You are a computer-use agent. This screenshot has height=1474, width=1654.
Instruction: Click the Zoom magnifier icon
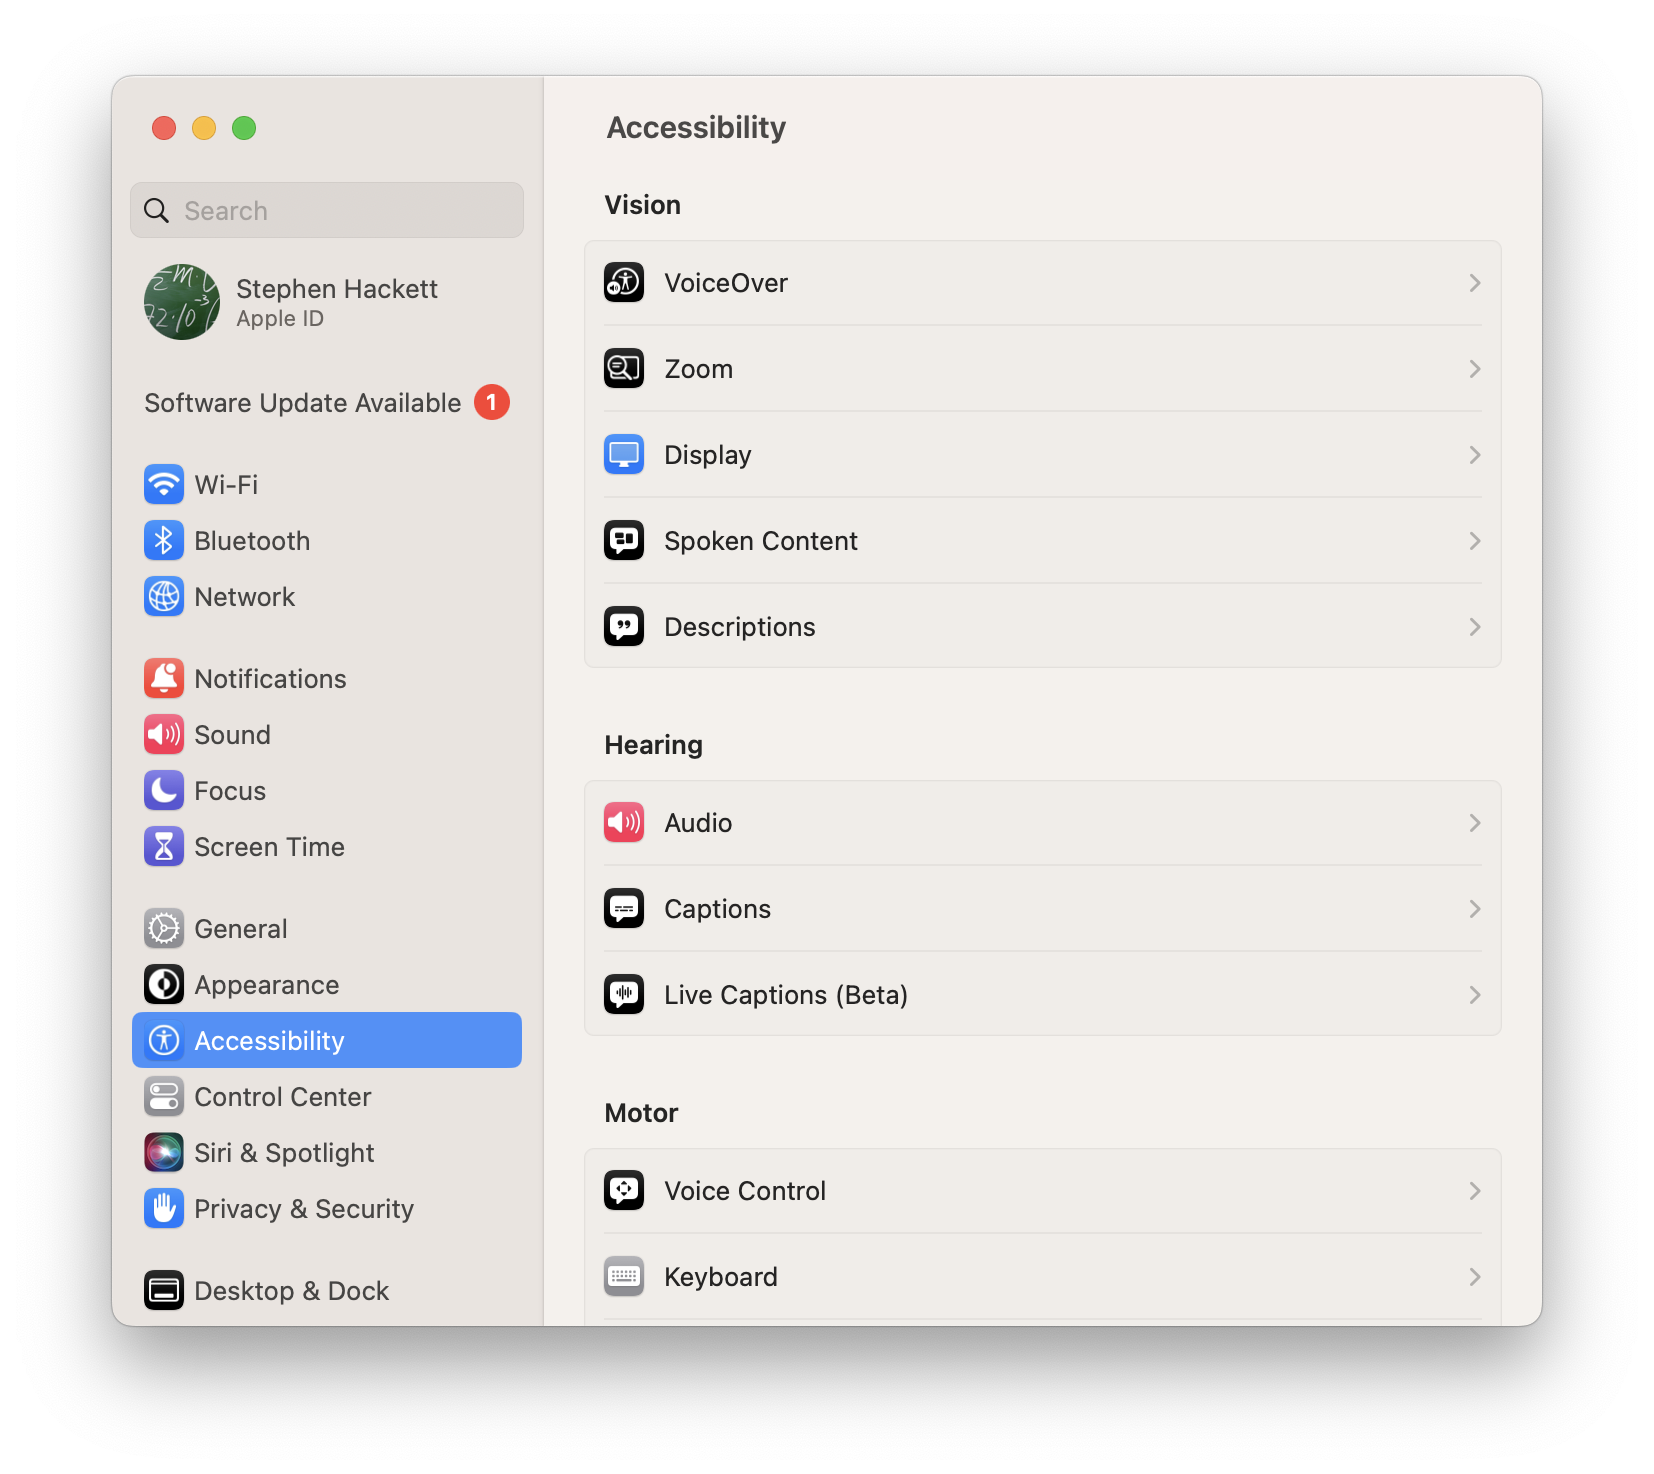[624, 369]
